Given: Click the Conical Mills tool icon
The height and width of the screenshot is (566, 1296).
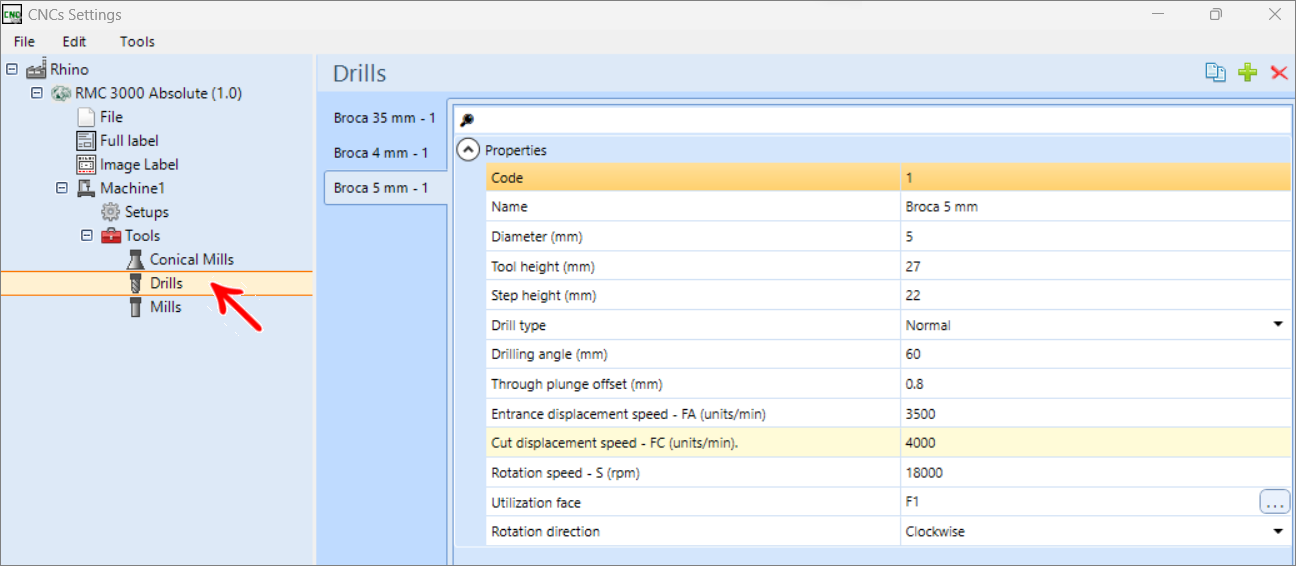Looking at the screenshot, I should [x=136, y=259].
